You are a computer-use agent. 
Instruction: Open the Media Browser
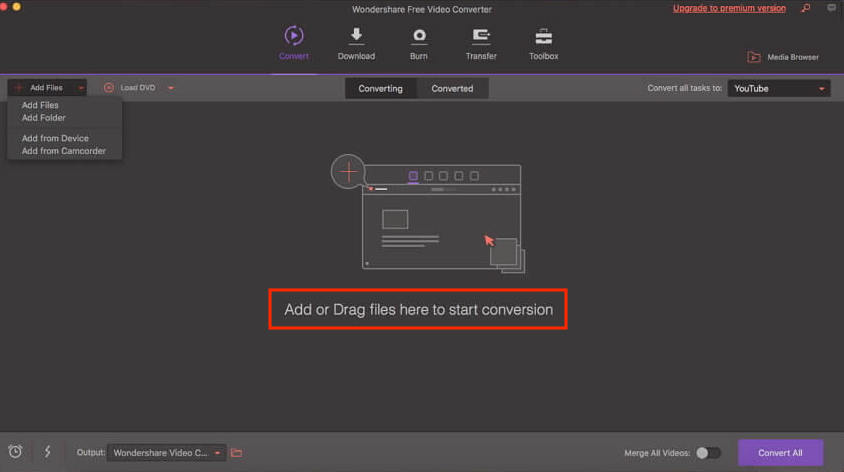click(783, 57)
